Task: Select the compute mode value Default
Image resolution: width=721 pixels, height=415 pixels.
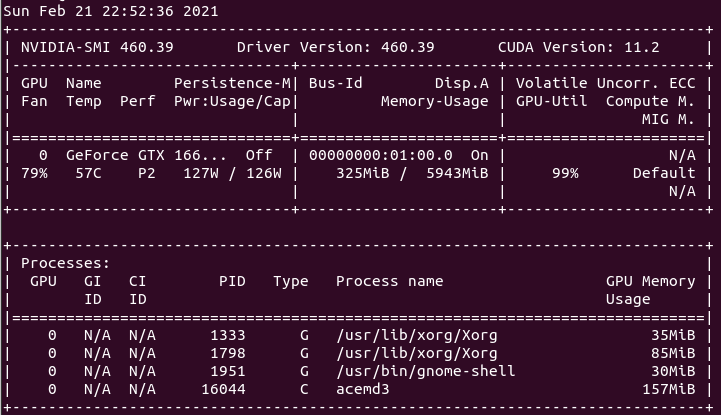Action: (664, 173)
